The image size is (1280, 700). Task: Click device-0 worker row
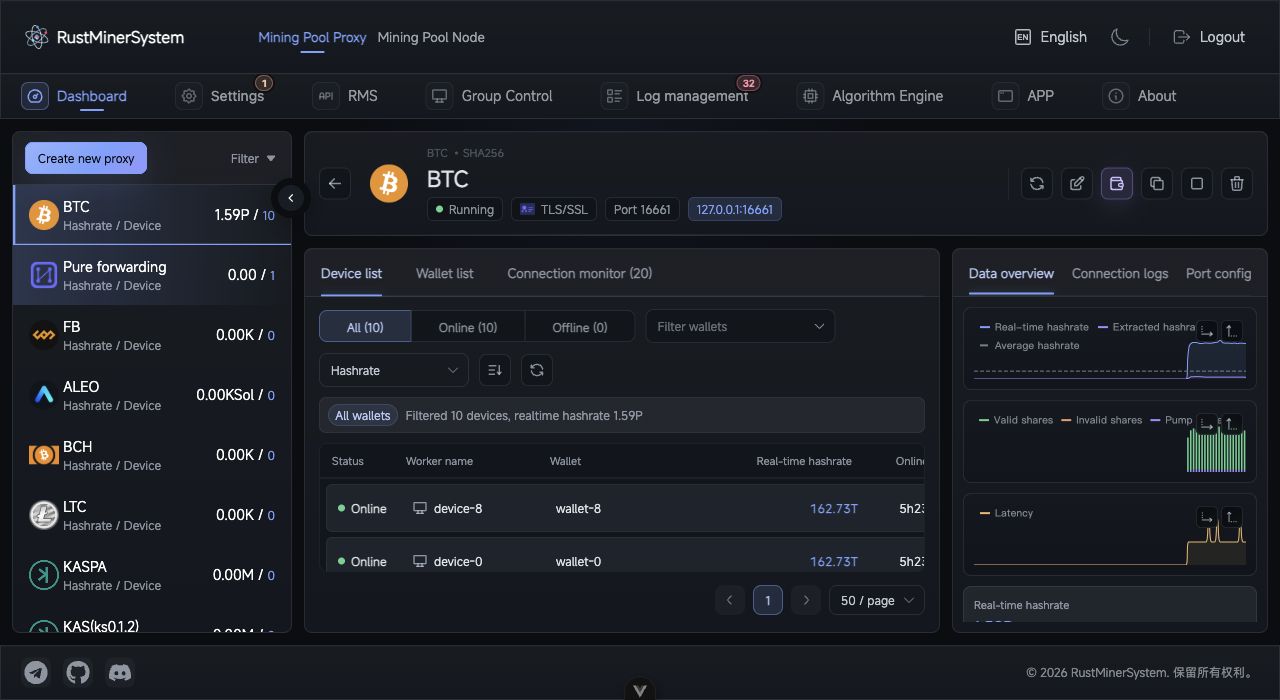pyautogui.click(x=626, y=555)
